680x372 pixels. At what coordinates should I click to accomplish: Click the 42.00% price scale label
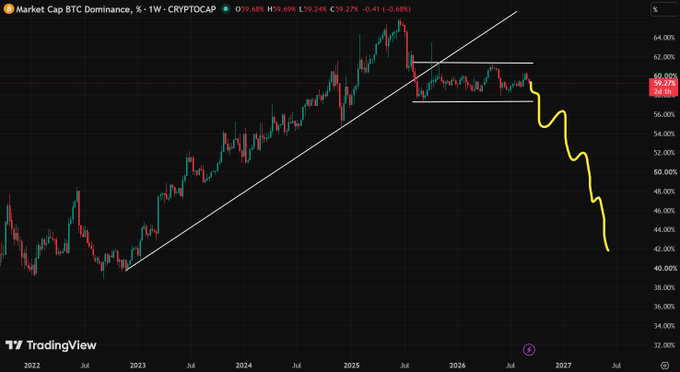pos(664,249)
